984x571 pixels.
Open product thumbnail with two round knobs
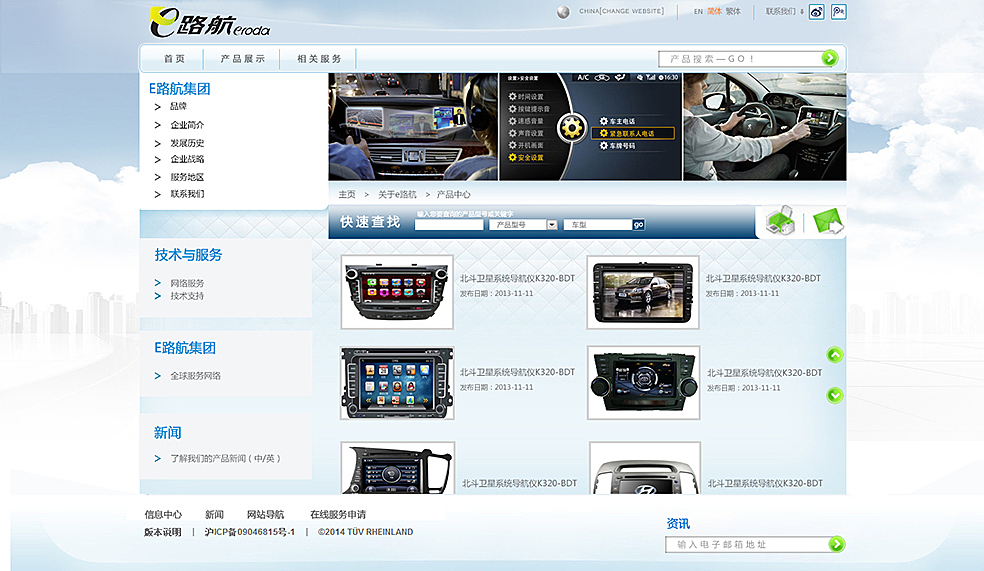tap(644, 383)
